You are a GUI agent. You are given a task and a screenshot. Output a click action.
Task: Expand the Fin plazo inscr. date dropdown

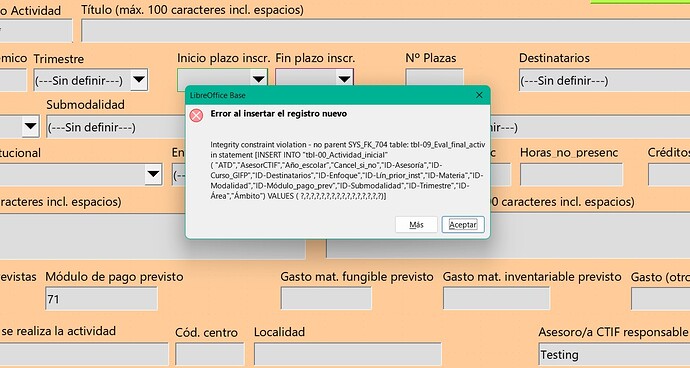[x=344, y=79]
